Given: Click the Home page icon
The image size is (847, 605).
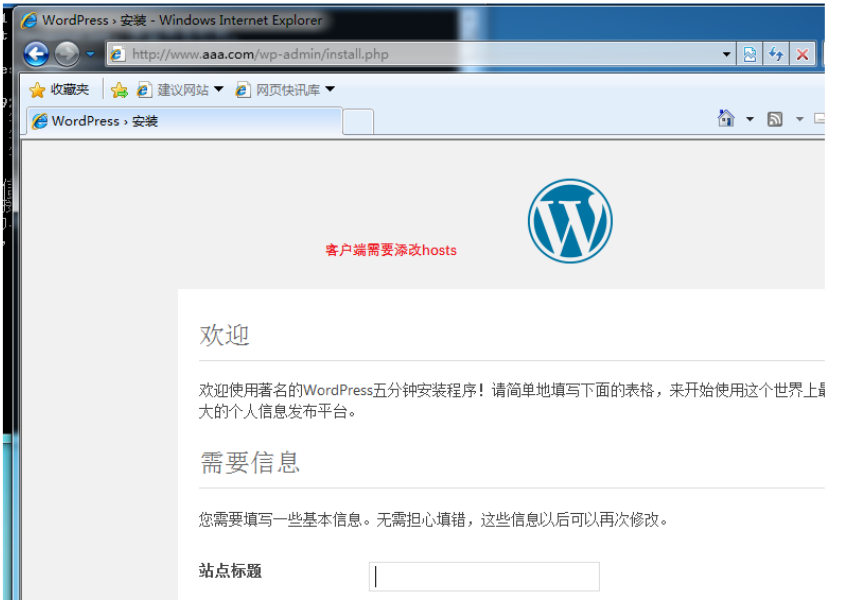Looking at the screenshot, I should click(x=726, y=118).
